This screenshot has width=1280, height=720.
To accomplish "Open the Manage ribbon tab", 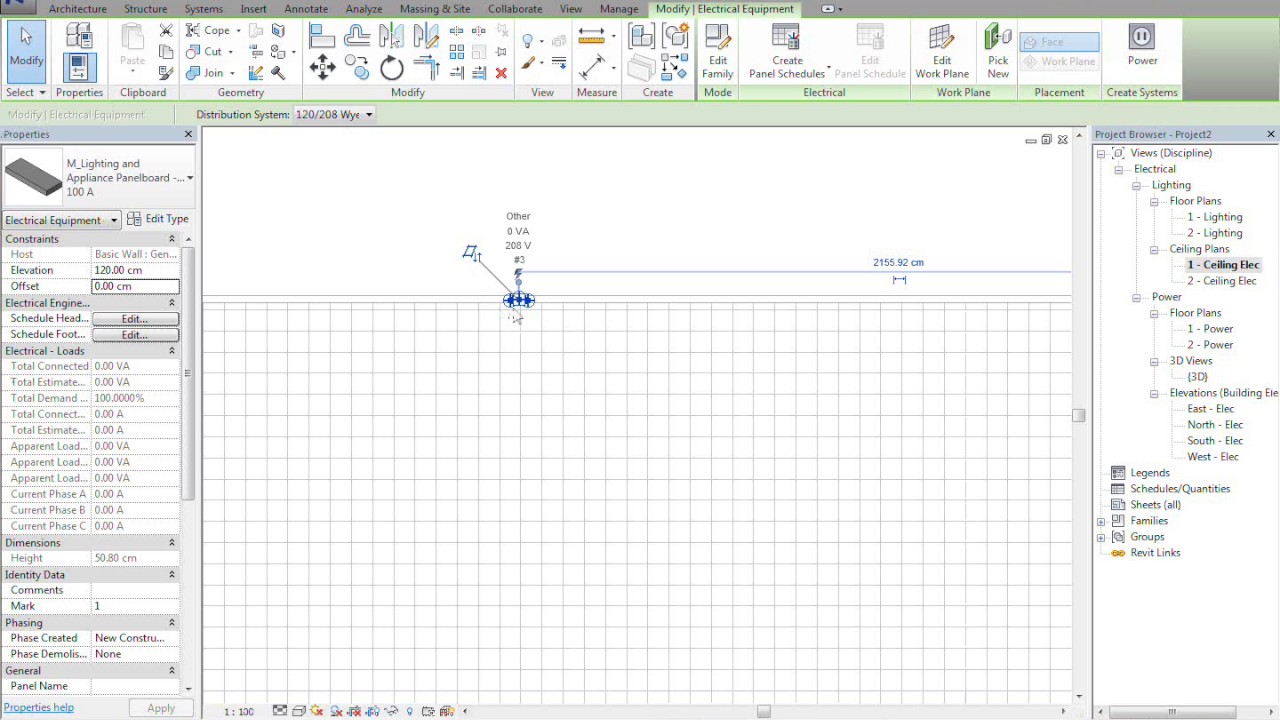I will [x=619, y=9].
